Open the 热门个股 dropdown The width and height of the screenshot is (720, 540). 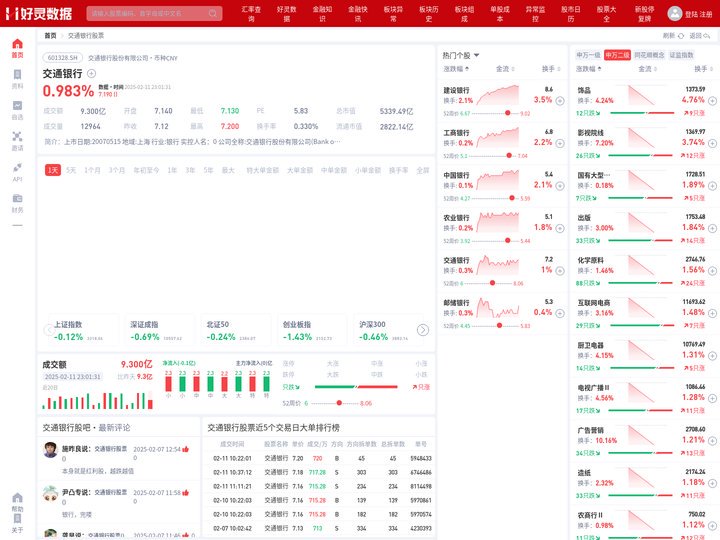(x=461, y=55)
